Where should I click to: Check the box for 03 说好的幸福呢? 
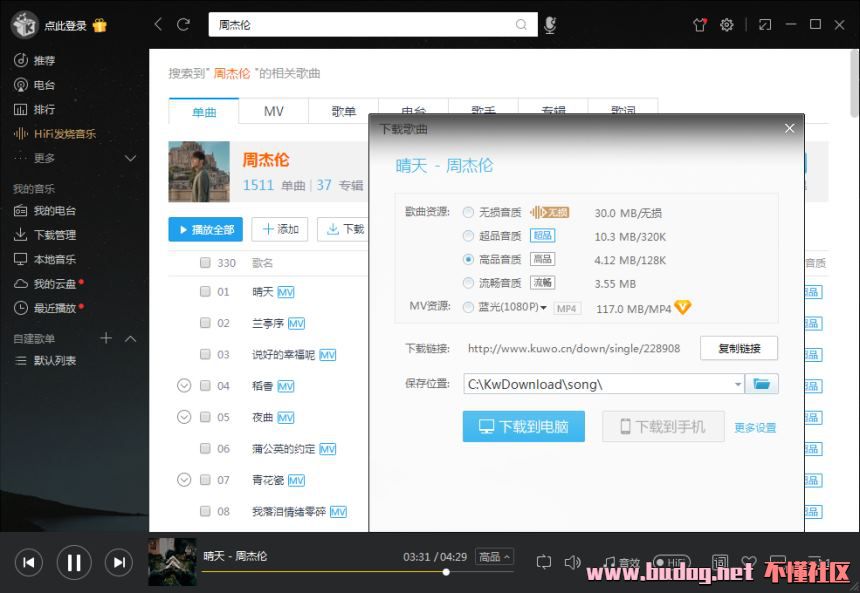pos(205,354)
